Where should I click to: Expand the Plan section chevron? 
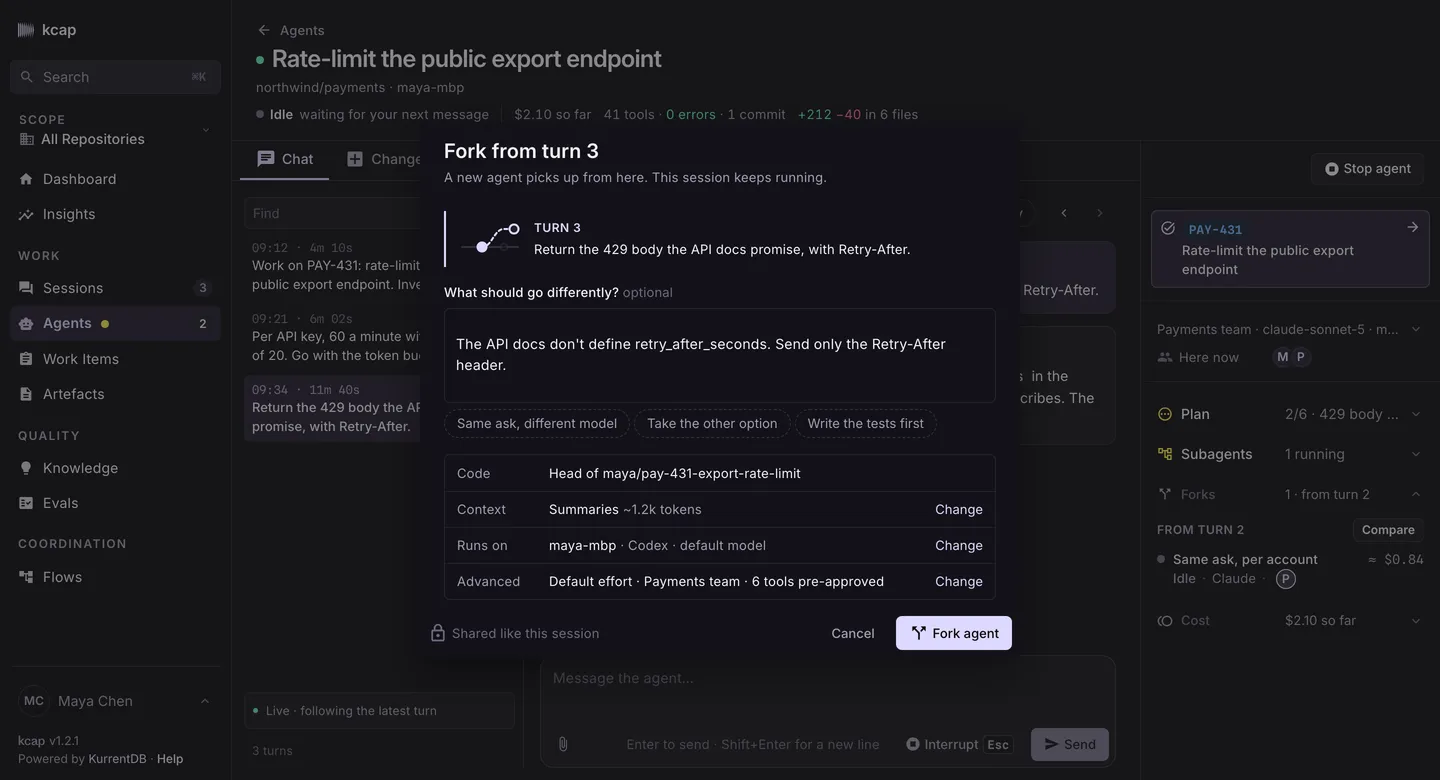[1416, 414]
